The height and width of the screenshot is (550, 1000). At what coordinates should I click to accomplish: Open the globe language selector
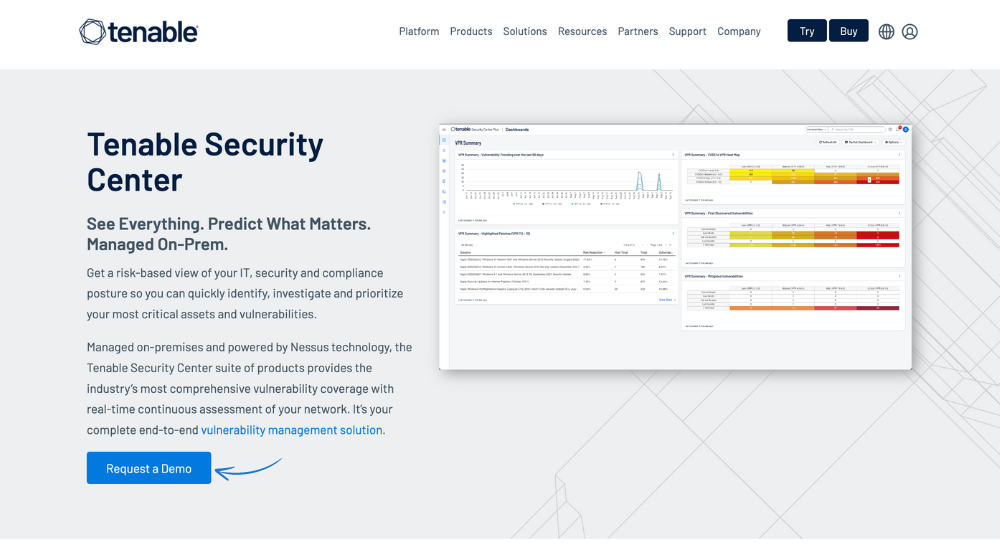(x=886, y=31)
